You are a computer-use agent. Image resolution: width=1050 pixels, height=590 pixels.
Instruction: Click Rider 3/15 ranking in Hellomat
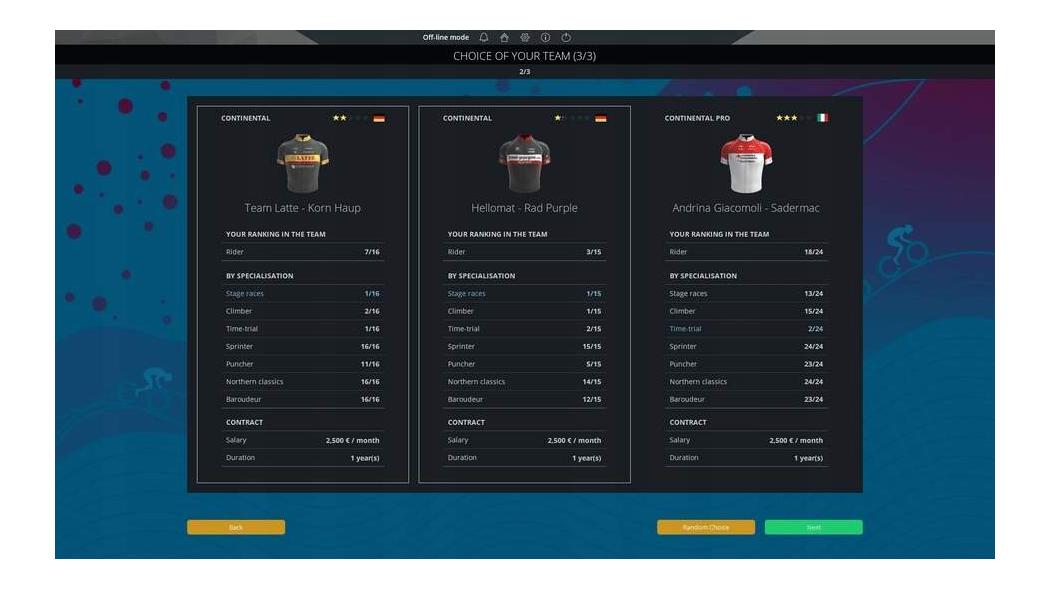coord(524,252)
